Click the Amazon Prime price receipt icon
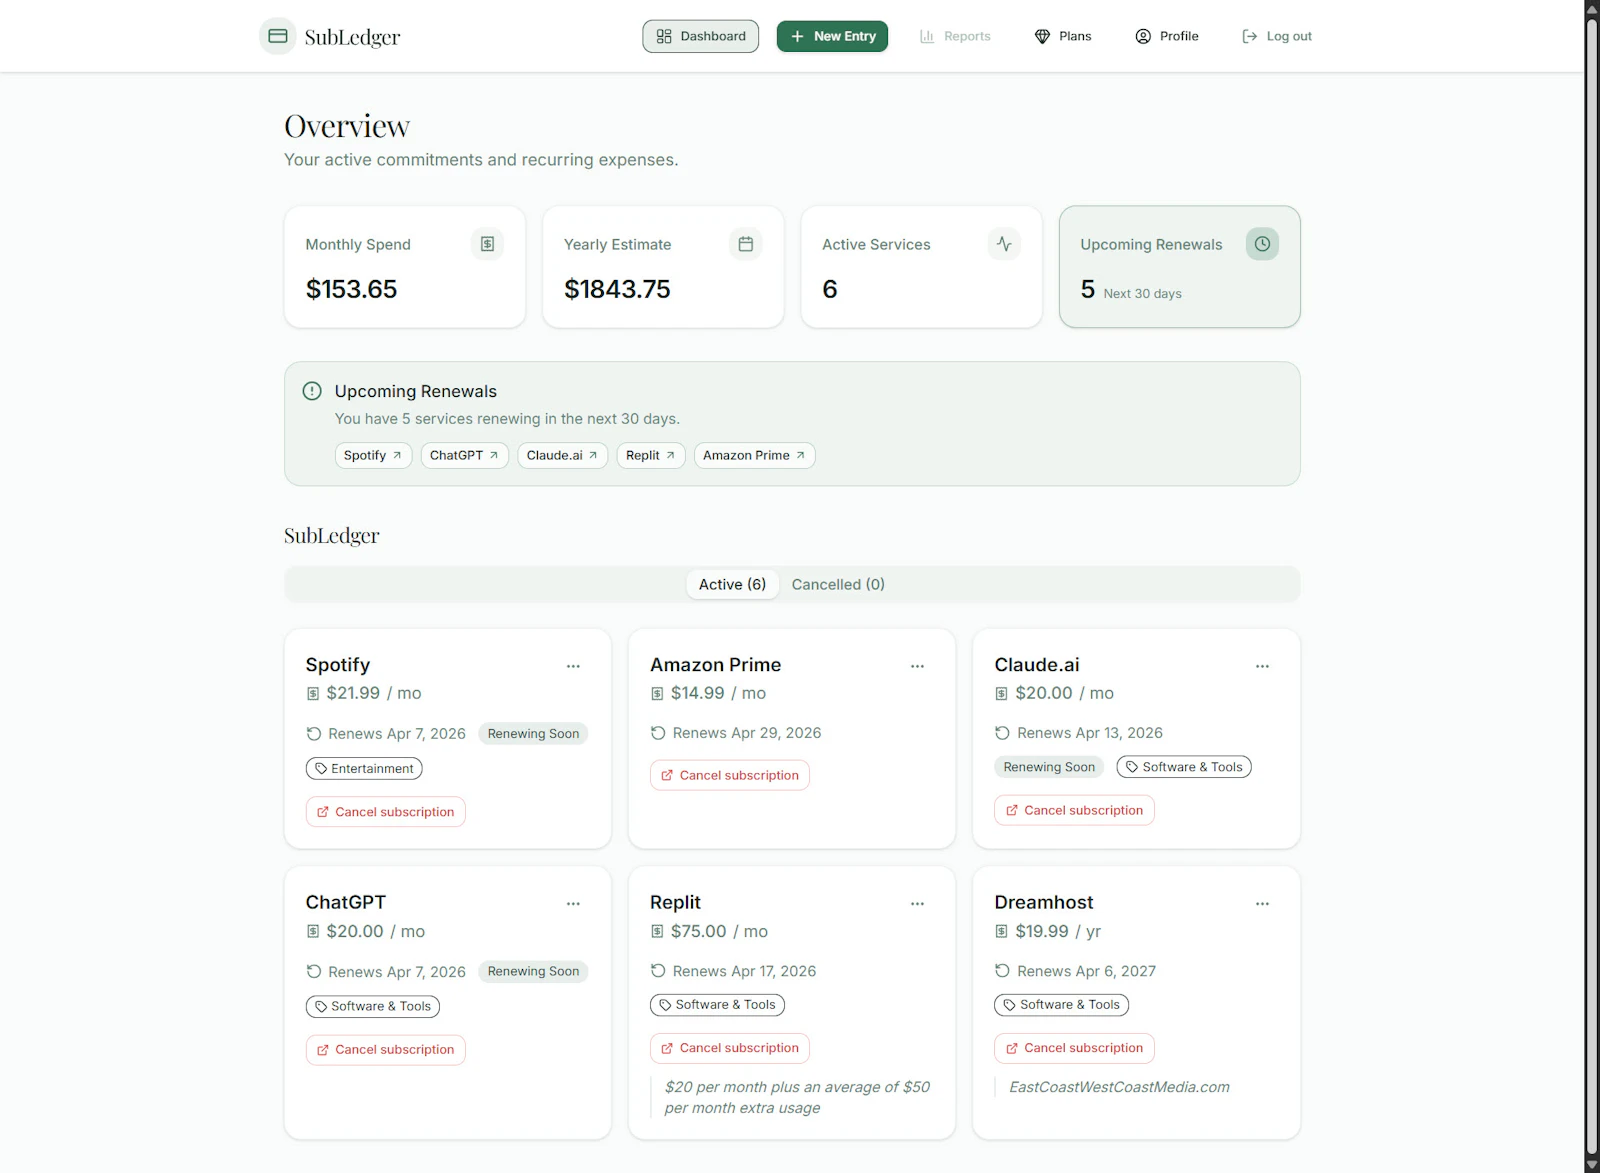 tap(657, 694)
